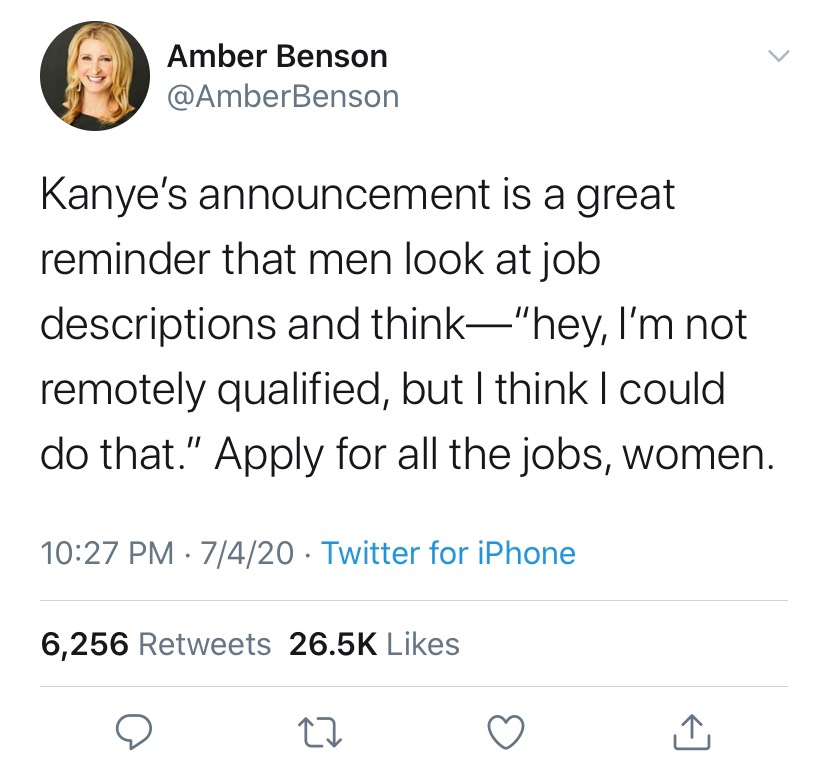The height and width of the screenshot is (766, 828).
Task: Click Apply for all the jobs sentence
Action: coord(494,455)
